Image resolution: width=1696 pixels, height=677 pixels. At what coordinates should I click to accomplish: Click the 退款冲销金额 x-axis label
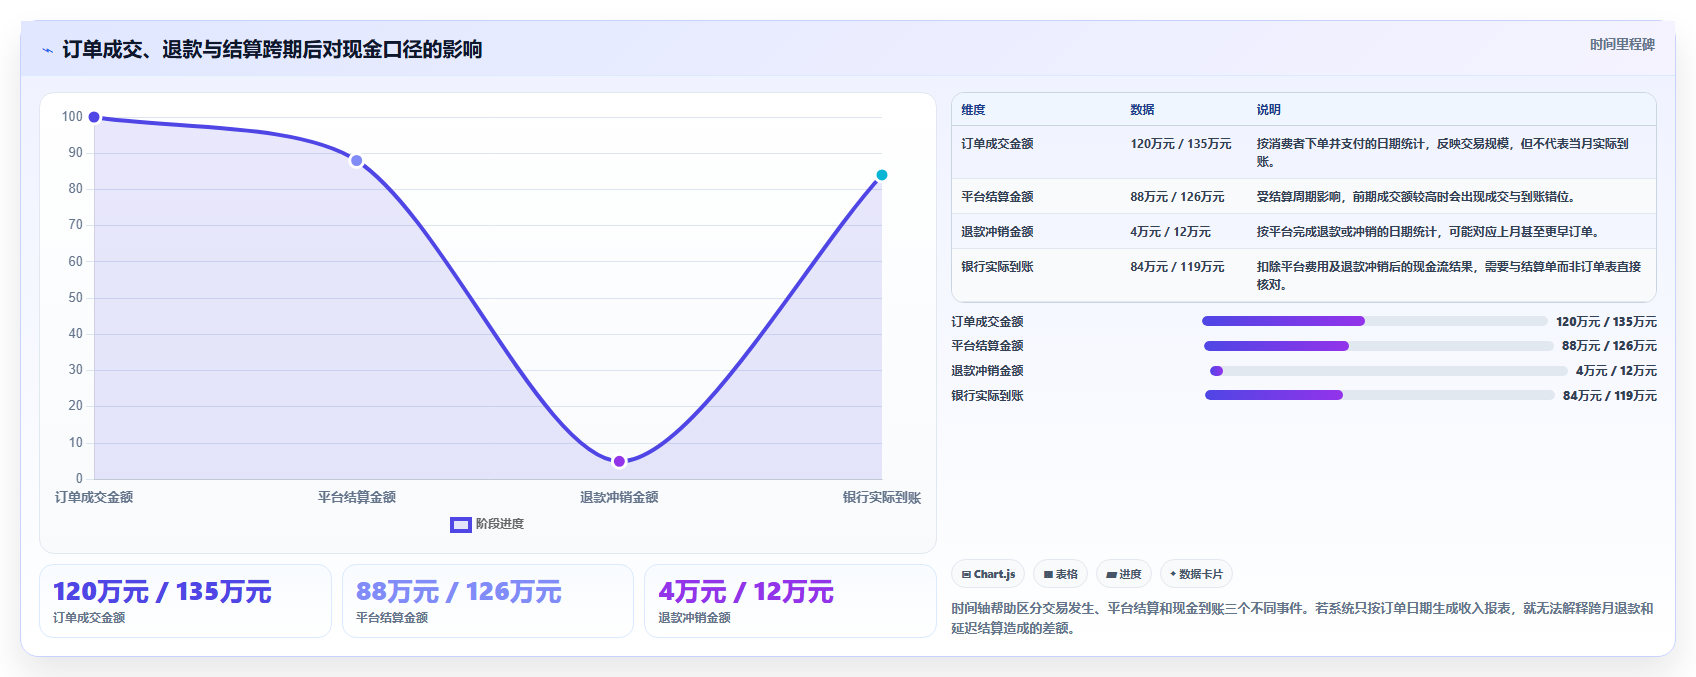tap(619, 497)
